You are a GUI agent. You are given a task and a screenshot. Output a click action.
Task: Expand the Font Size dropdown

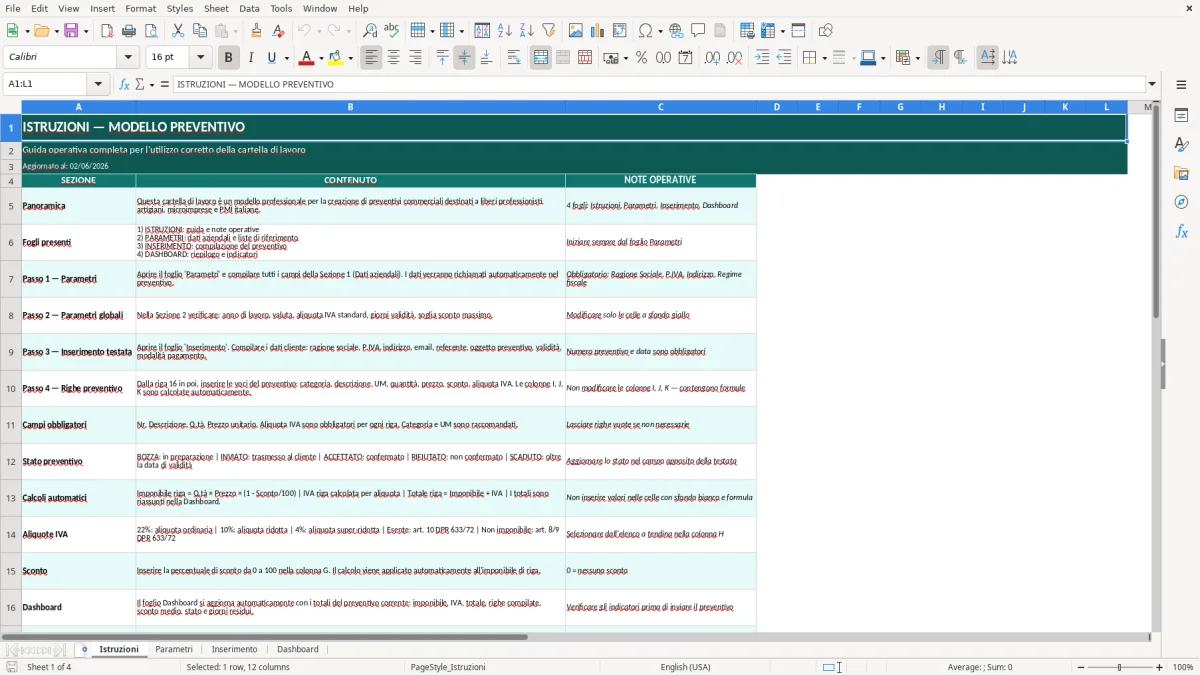[x=200, y=58]
